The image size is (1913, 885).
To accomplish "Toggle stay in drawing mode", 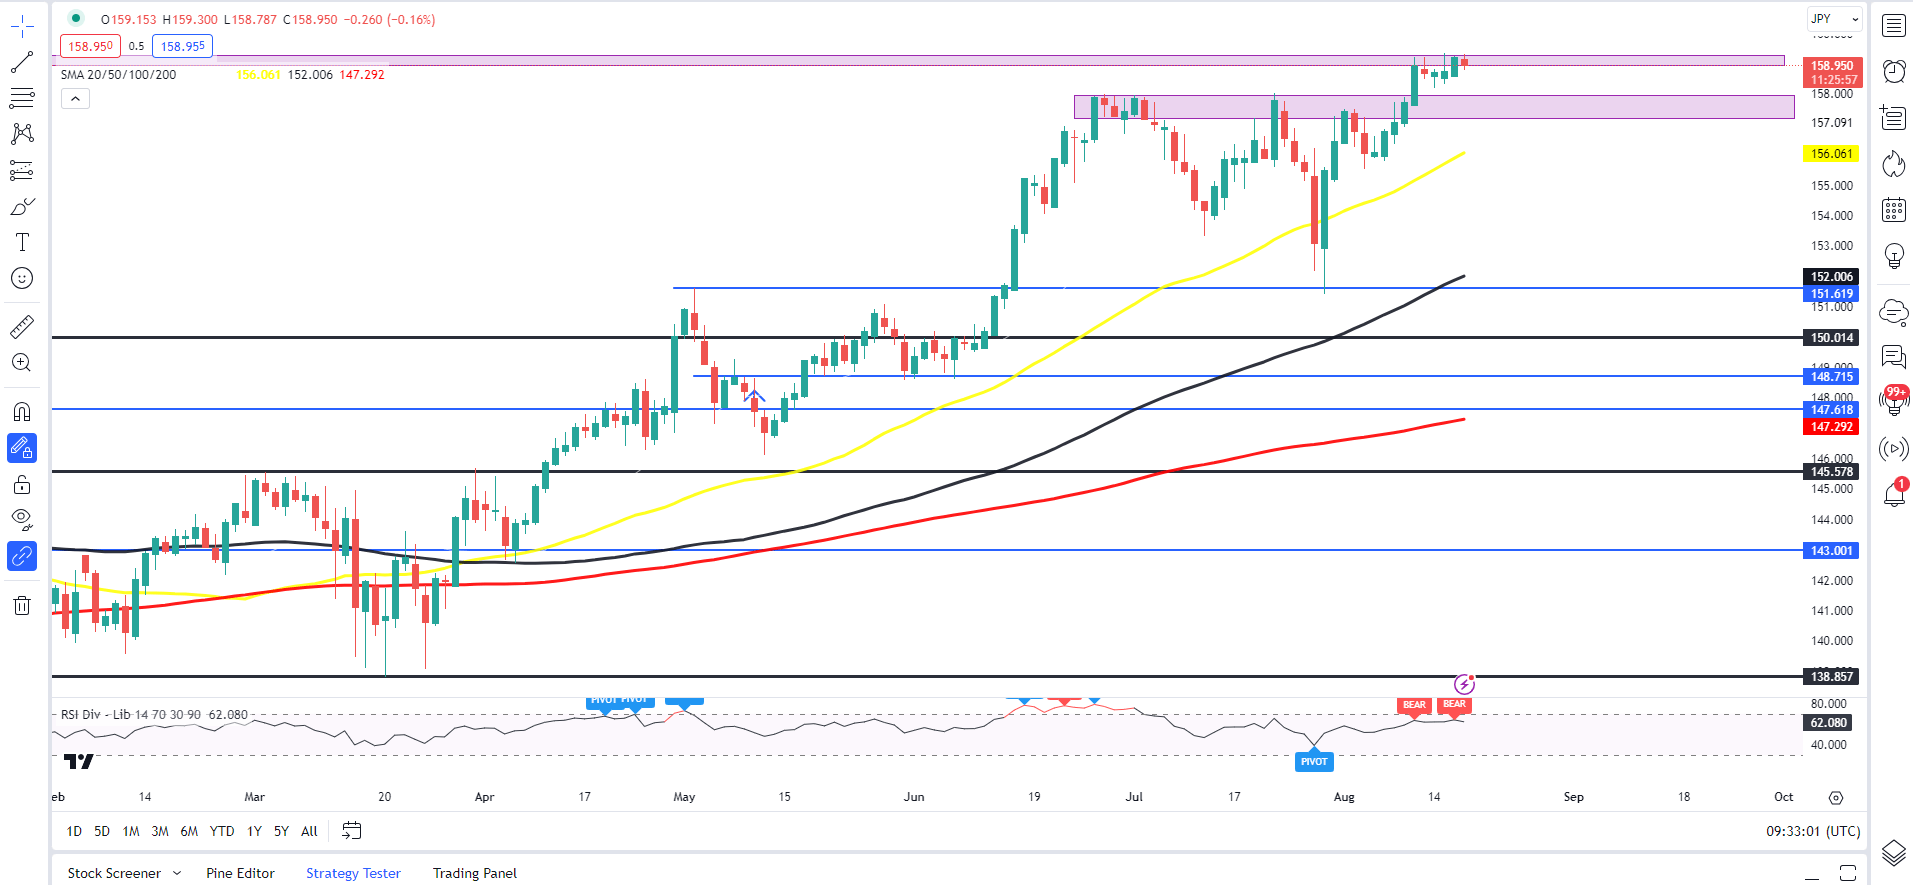I will coord(22,448).
